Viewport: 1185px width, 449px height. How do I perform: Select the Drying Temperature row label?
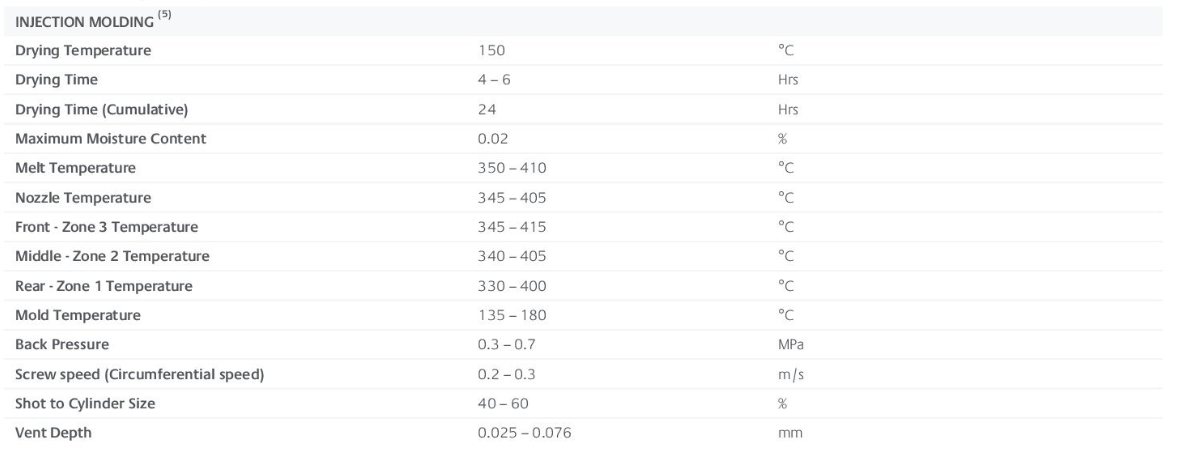[83, 51]
